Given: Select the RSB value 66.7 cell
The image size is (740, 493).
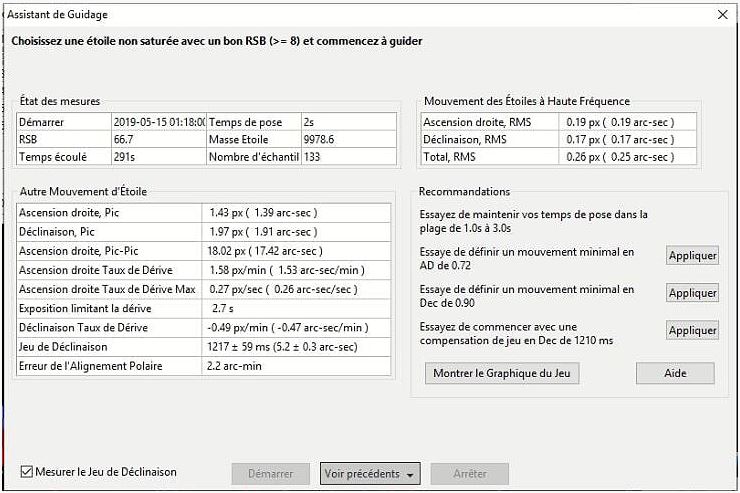Looking at the screenshot, I should [158, 139].
